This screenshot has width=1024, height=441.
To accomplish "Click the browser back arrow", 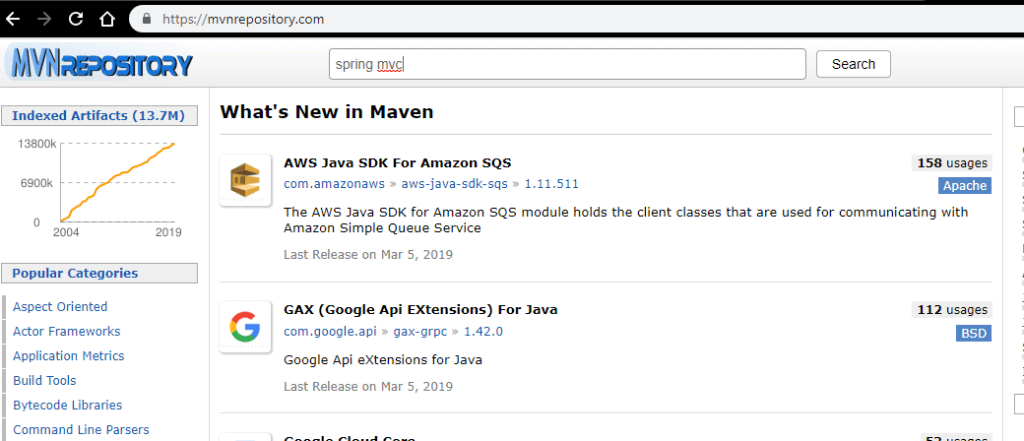I will click(x=13, y=19).
